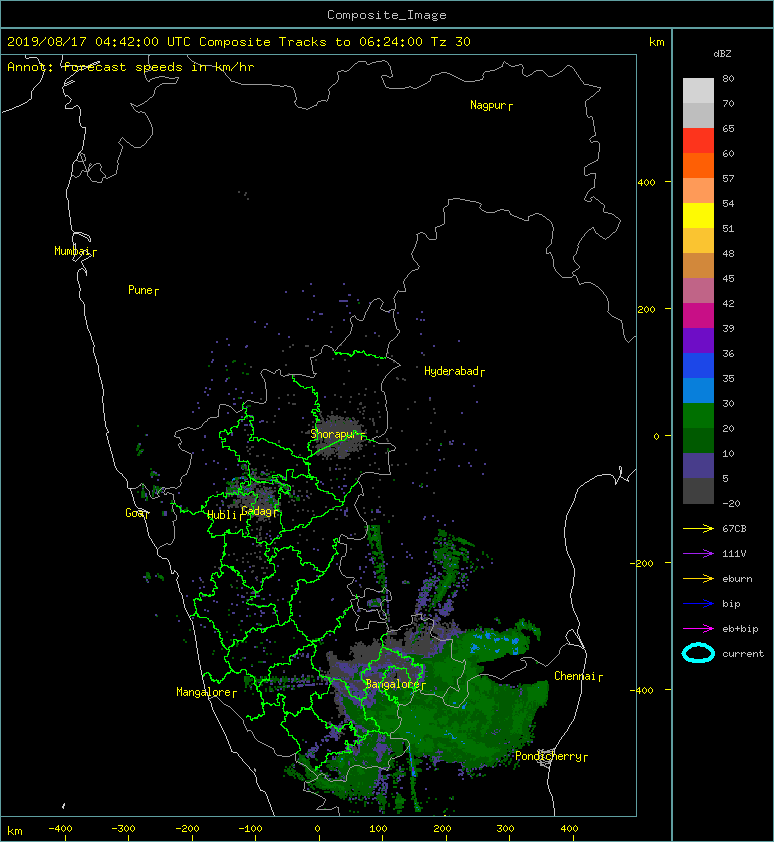Click the blue bip arrow legend icon

[698, 604]
